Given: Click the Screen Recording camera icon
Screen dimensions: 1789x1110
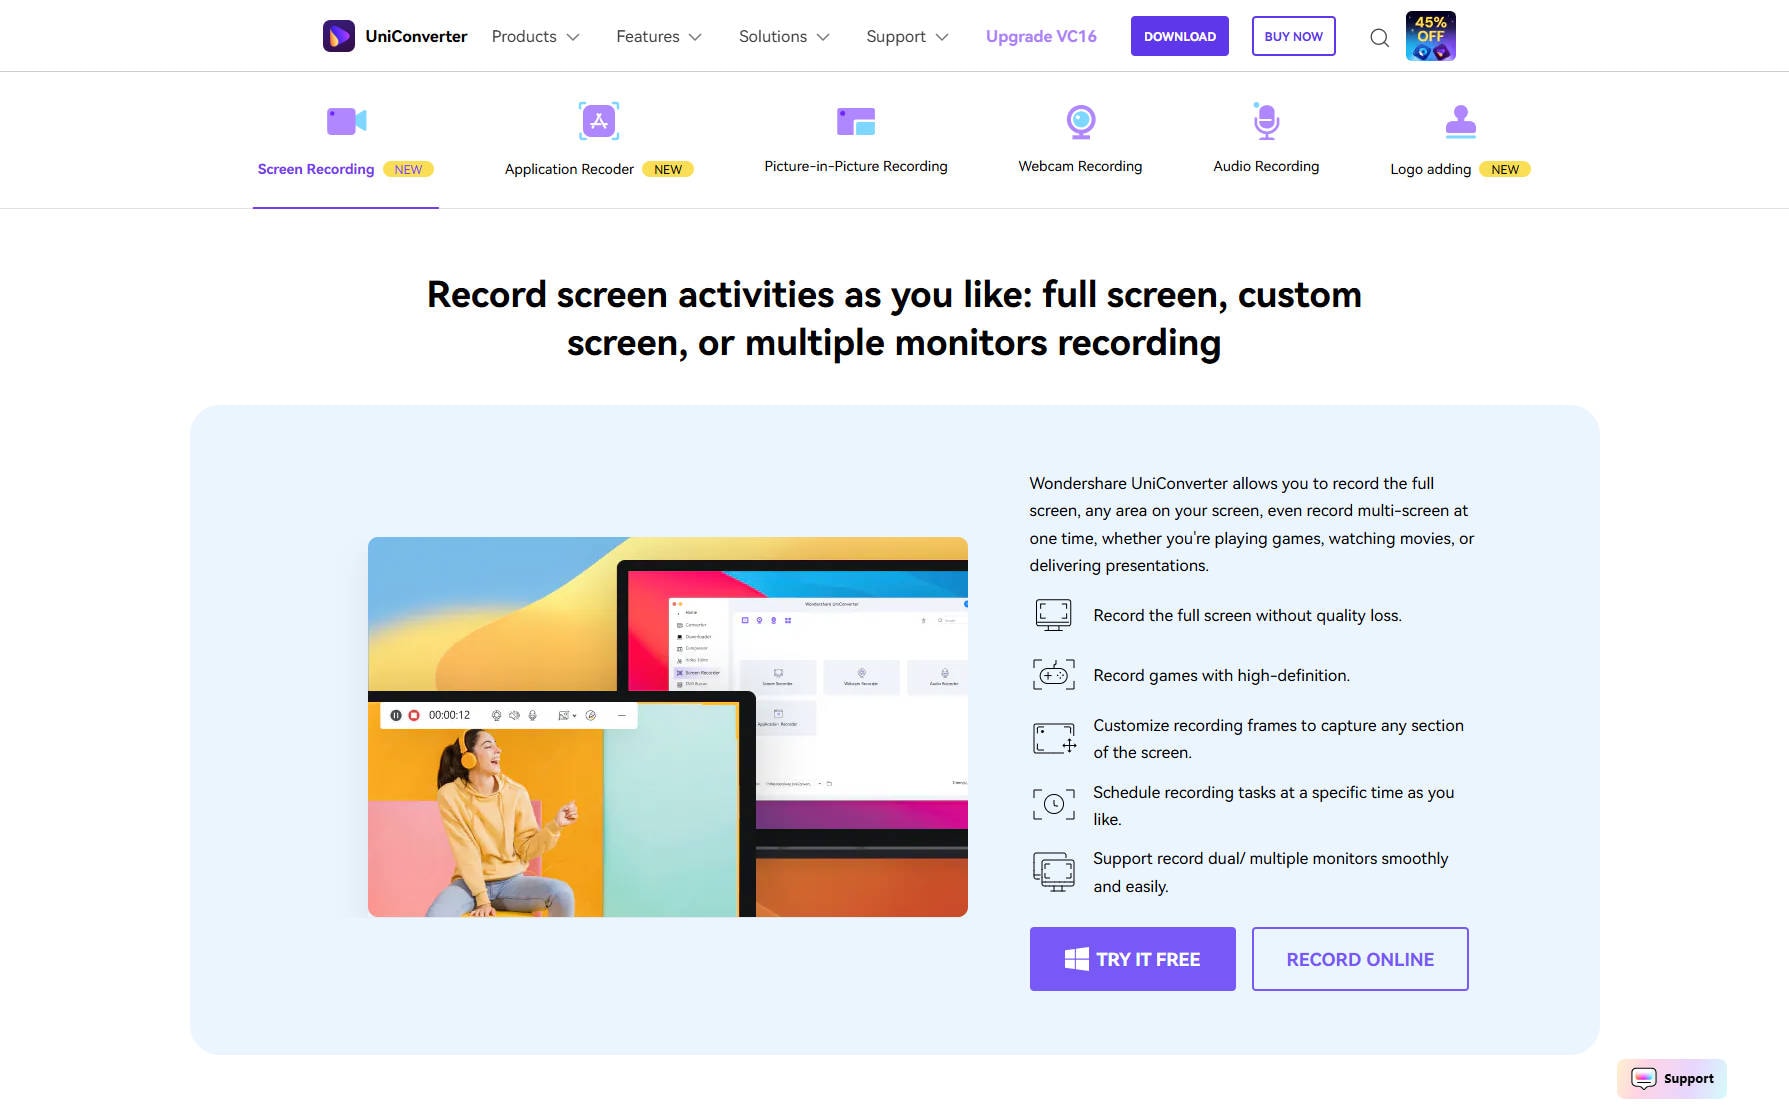Looking at the screenshot, I should point(346,121).
